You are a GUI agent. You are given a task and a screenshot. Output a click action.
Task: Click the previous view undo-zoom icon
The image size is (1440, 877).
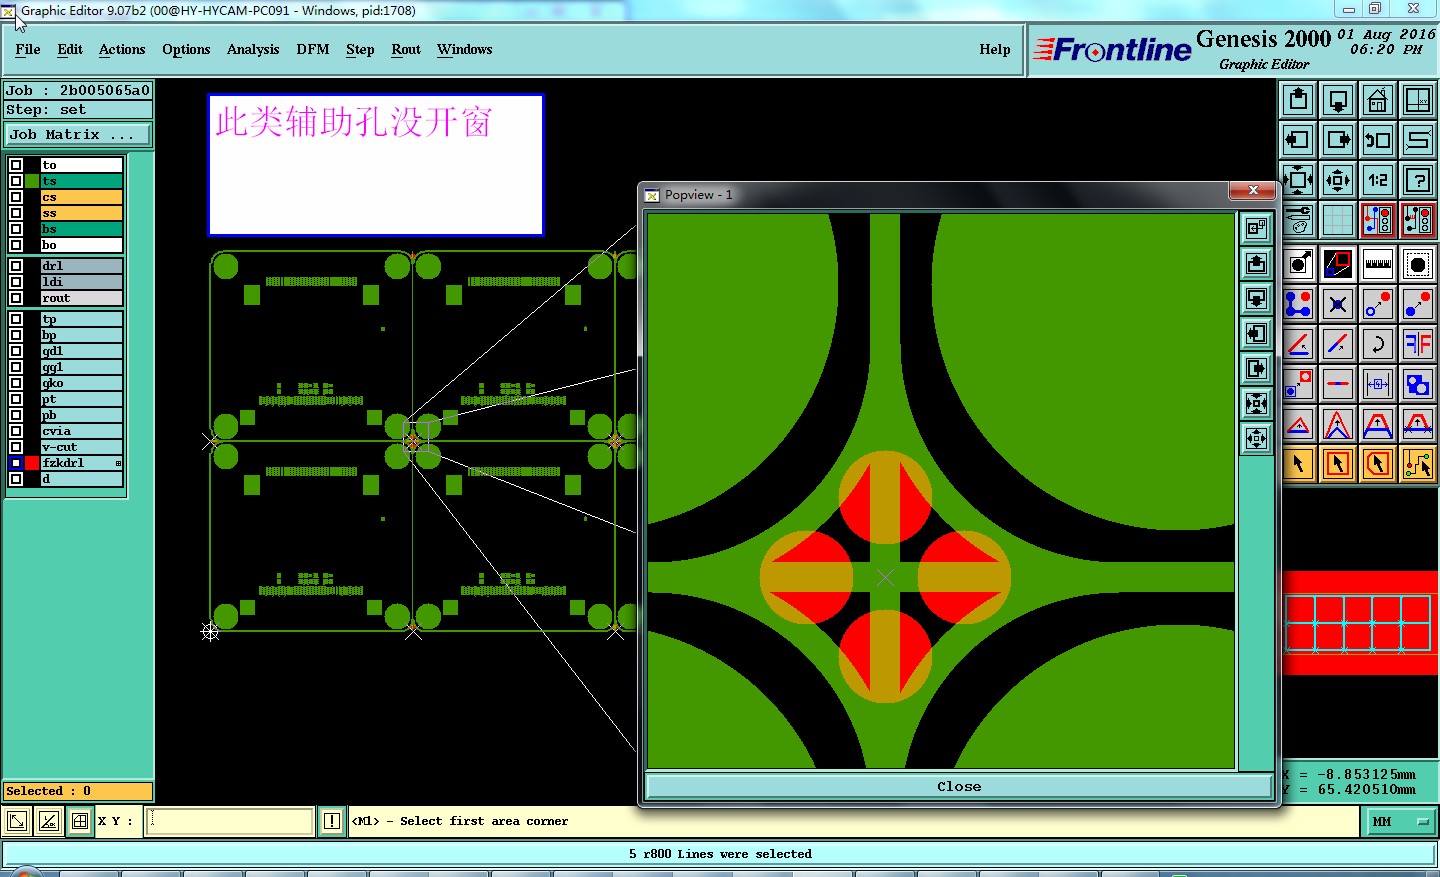click(1378, 140)
